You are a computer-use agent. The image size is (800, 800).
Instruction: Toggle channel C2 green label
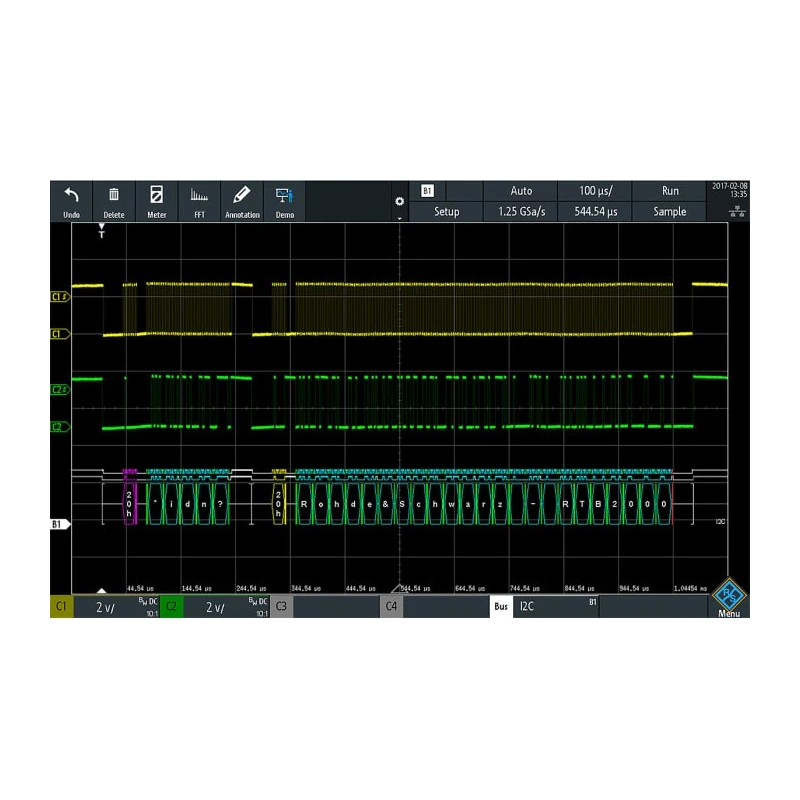click(171, 606)
